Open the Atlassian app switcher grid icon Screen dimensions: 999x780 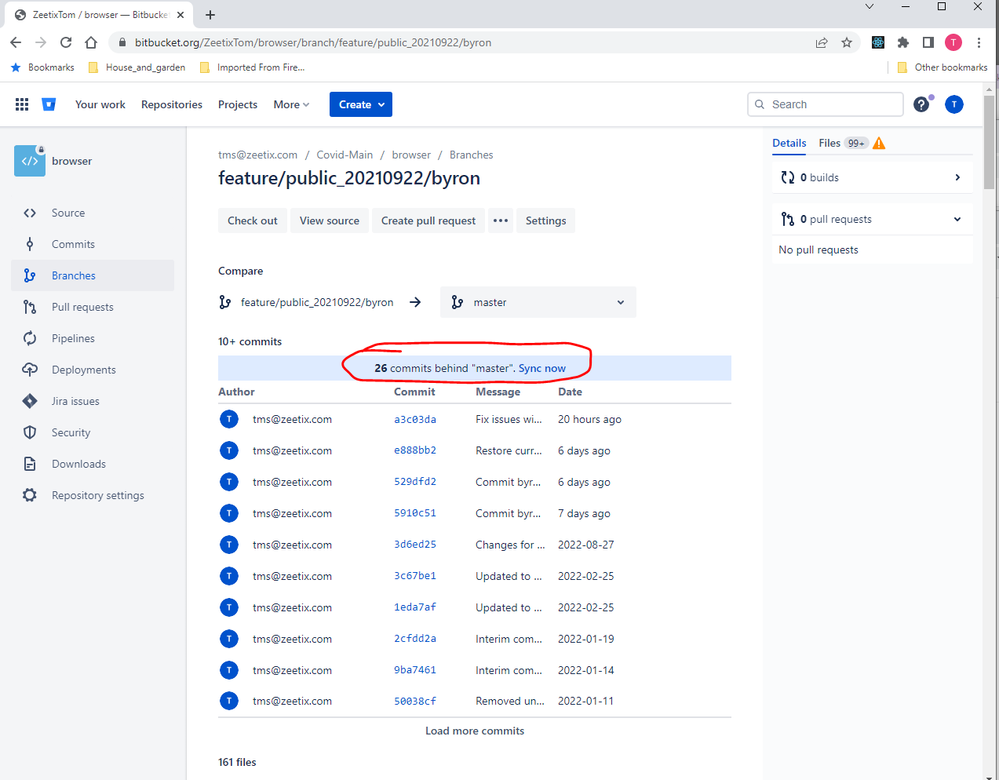[x=22, y=105]
